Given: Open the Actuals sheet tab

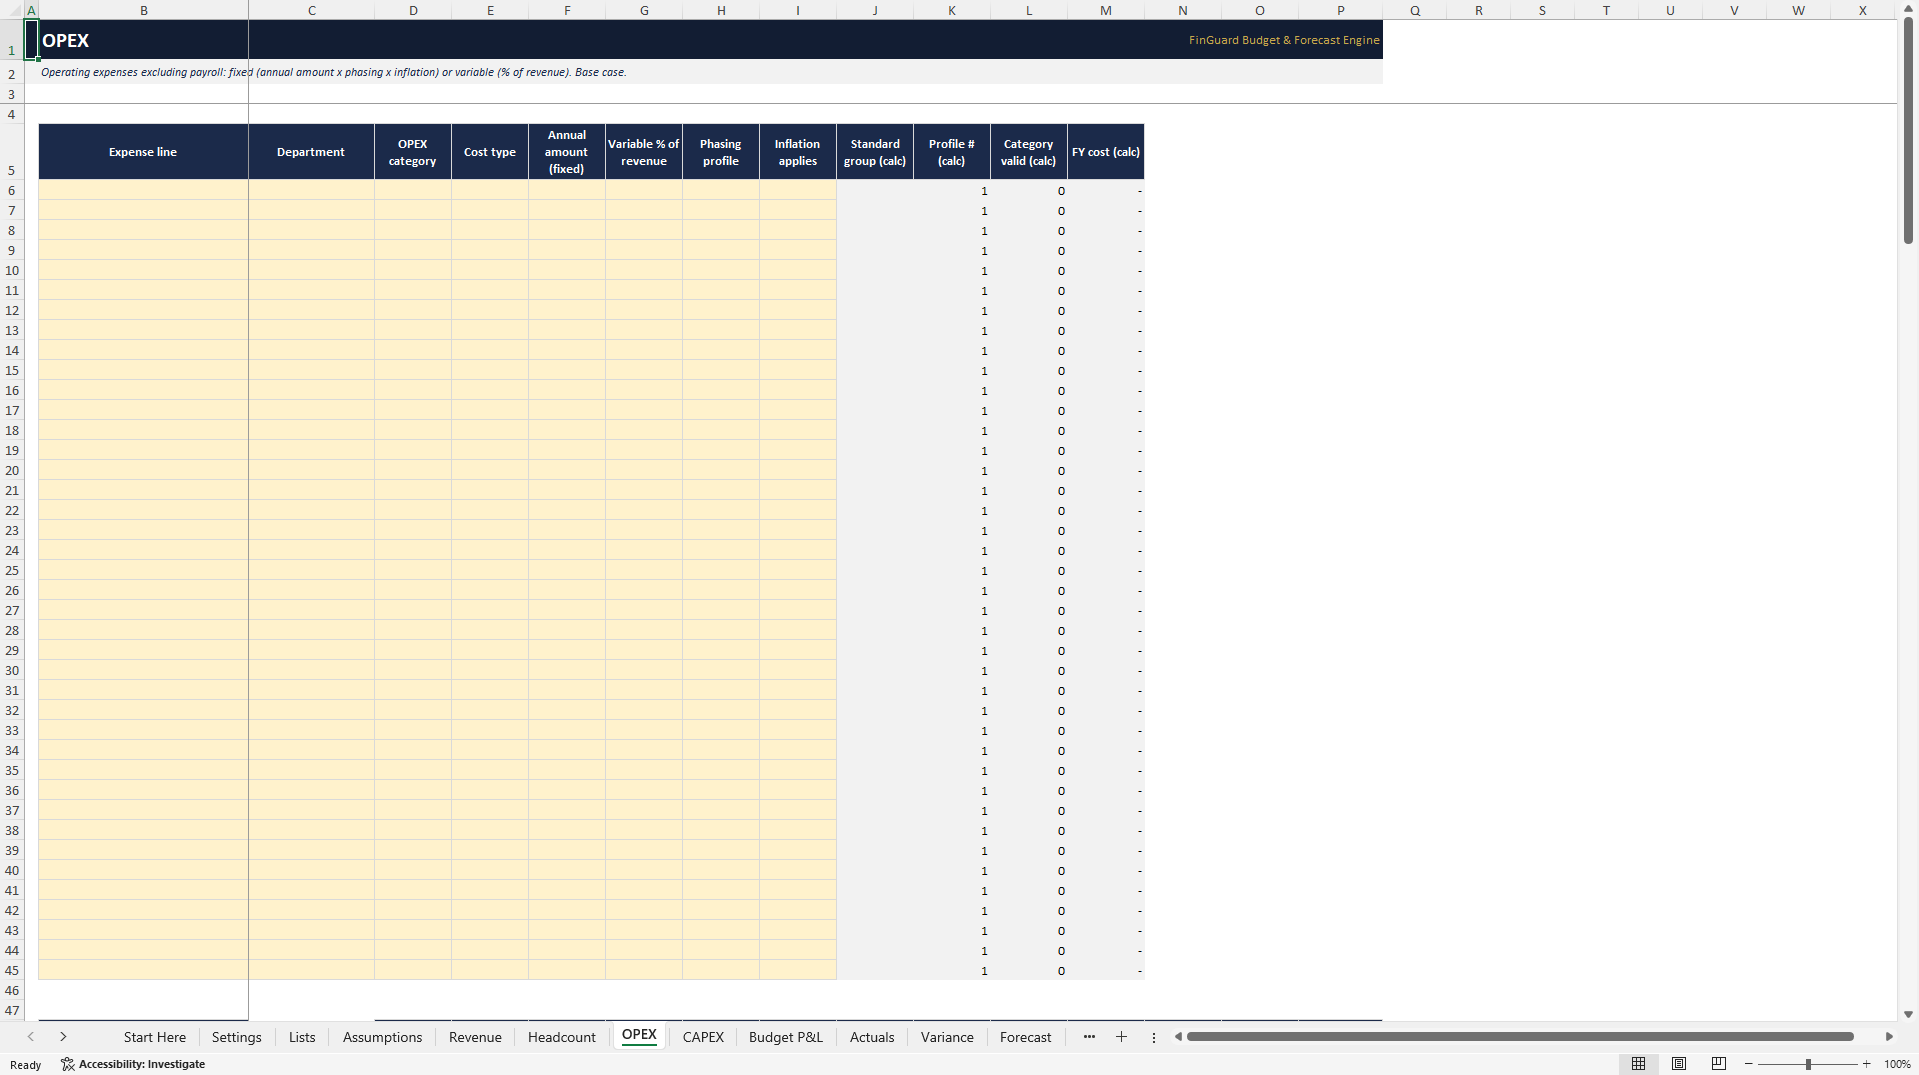Looking at the screenshot, I should pyautogui.click(x=872, y=1037).
